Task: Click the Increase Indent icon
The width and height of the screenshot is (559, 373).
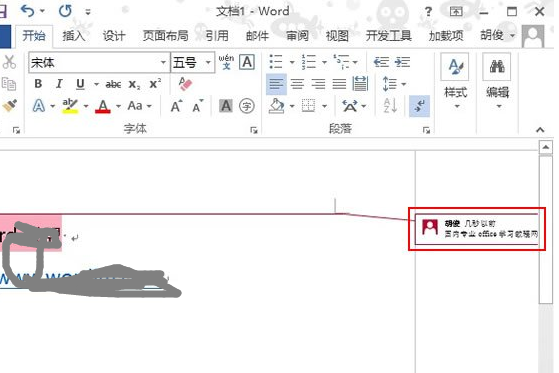Action: tap(402, 62)
